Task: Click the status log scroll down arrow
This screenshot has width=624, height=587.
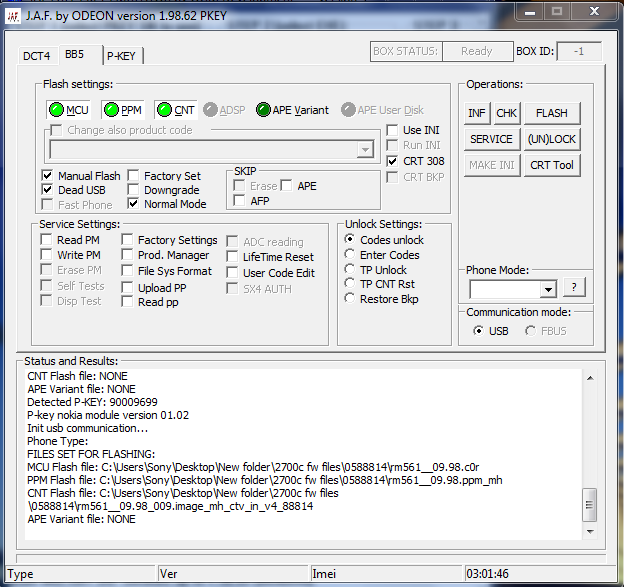Action: (x=590, y=532)
